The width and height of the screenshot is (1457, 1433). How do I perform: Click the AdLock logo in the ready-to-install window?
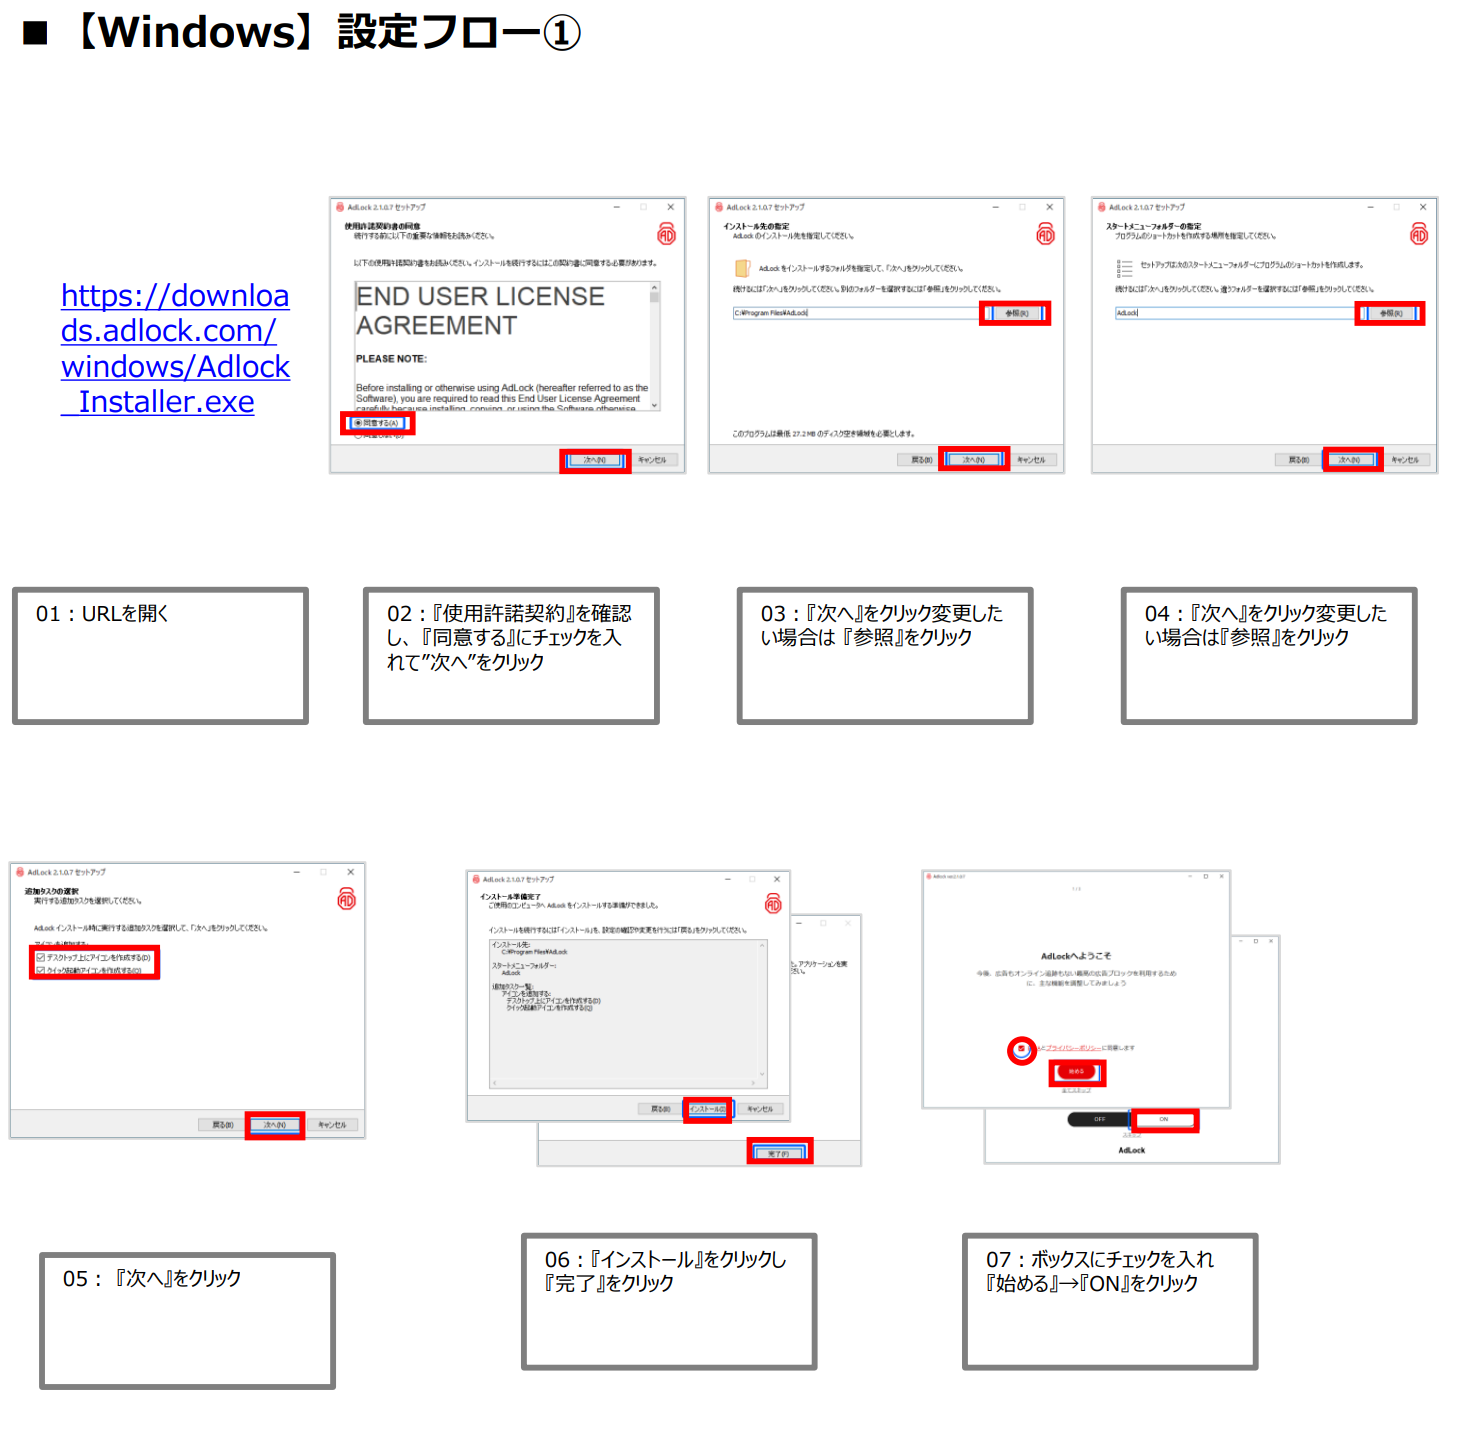tap(773, 904)
